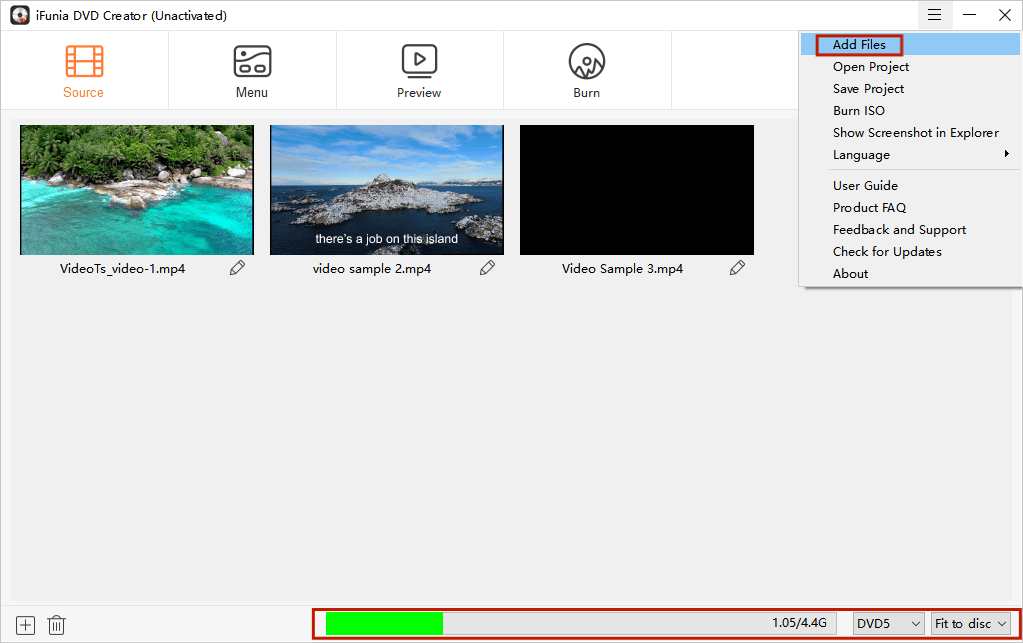Open the Source tab film icon
The image size is (1023, 643).
(84, 62)
